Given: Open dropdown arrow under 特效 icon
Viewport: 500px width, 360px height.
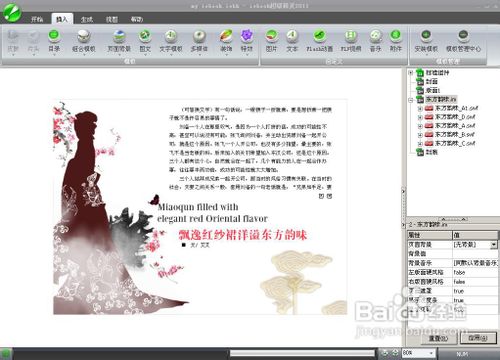Looking at the screenshot, I should click(247, 55).
